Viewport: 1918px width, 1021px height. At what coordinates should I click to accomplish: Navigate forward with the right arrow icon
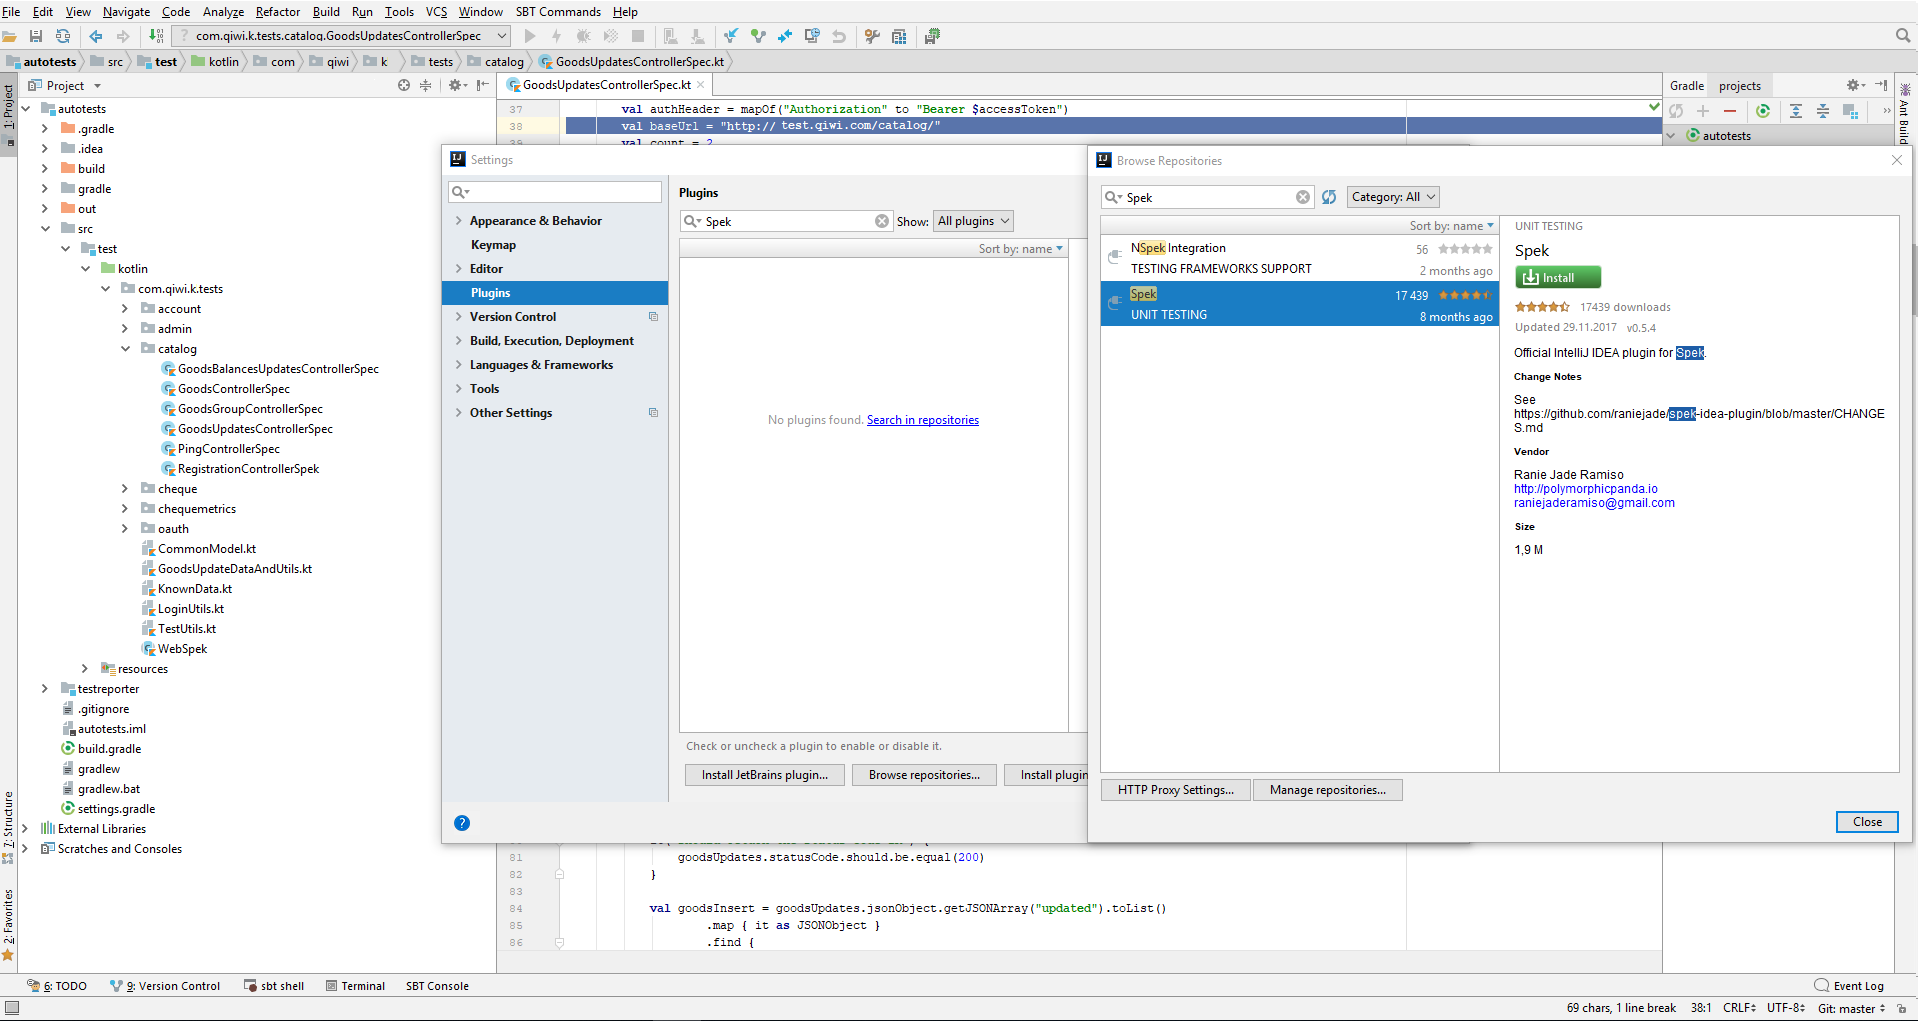(123, 36)
